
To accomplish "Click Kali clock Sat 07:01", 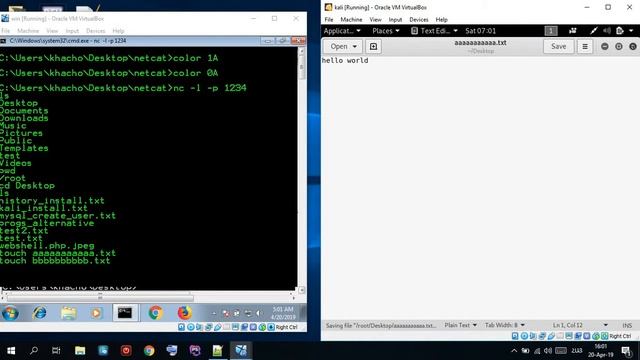I will (480, 31).
